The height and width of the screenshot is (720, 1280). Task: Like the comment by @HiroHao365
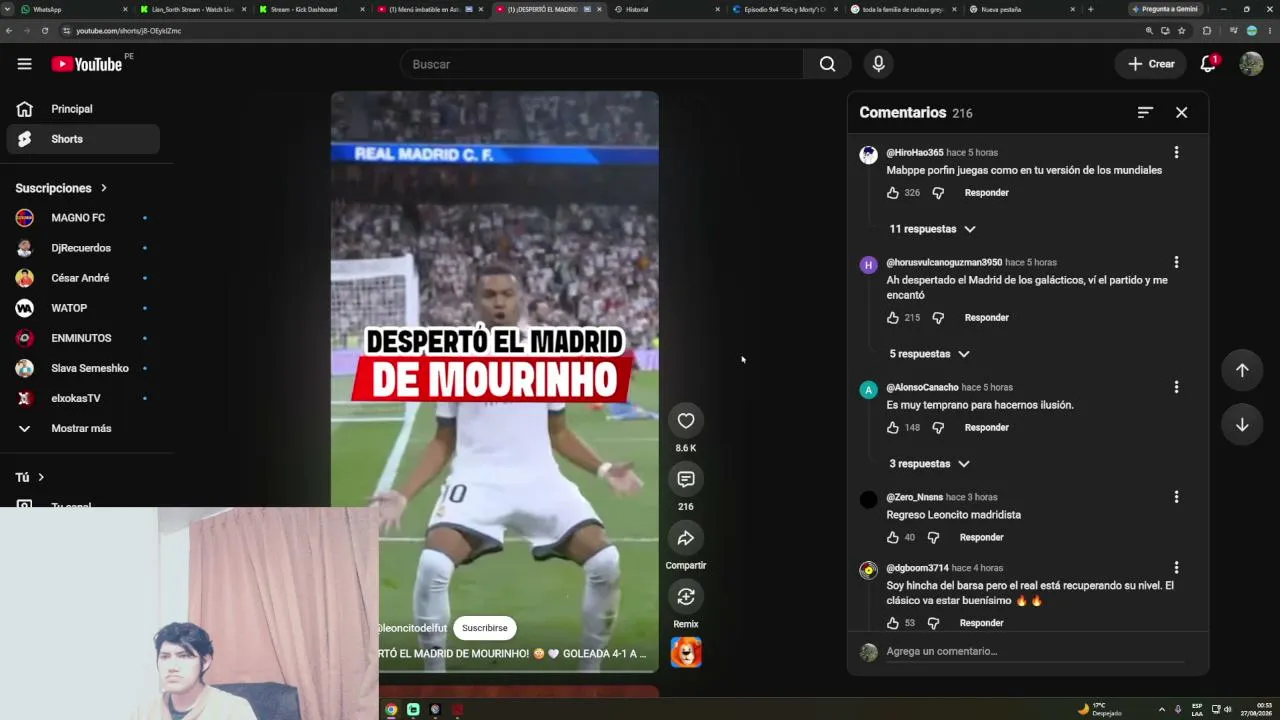(x=893, y=193)
